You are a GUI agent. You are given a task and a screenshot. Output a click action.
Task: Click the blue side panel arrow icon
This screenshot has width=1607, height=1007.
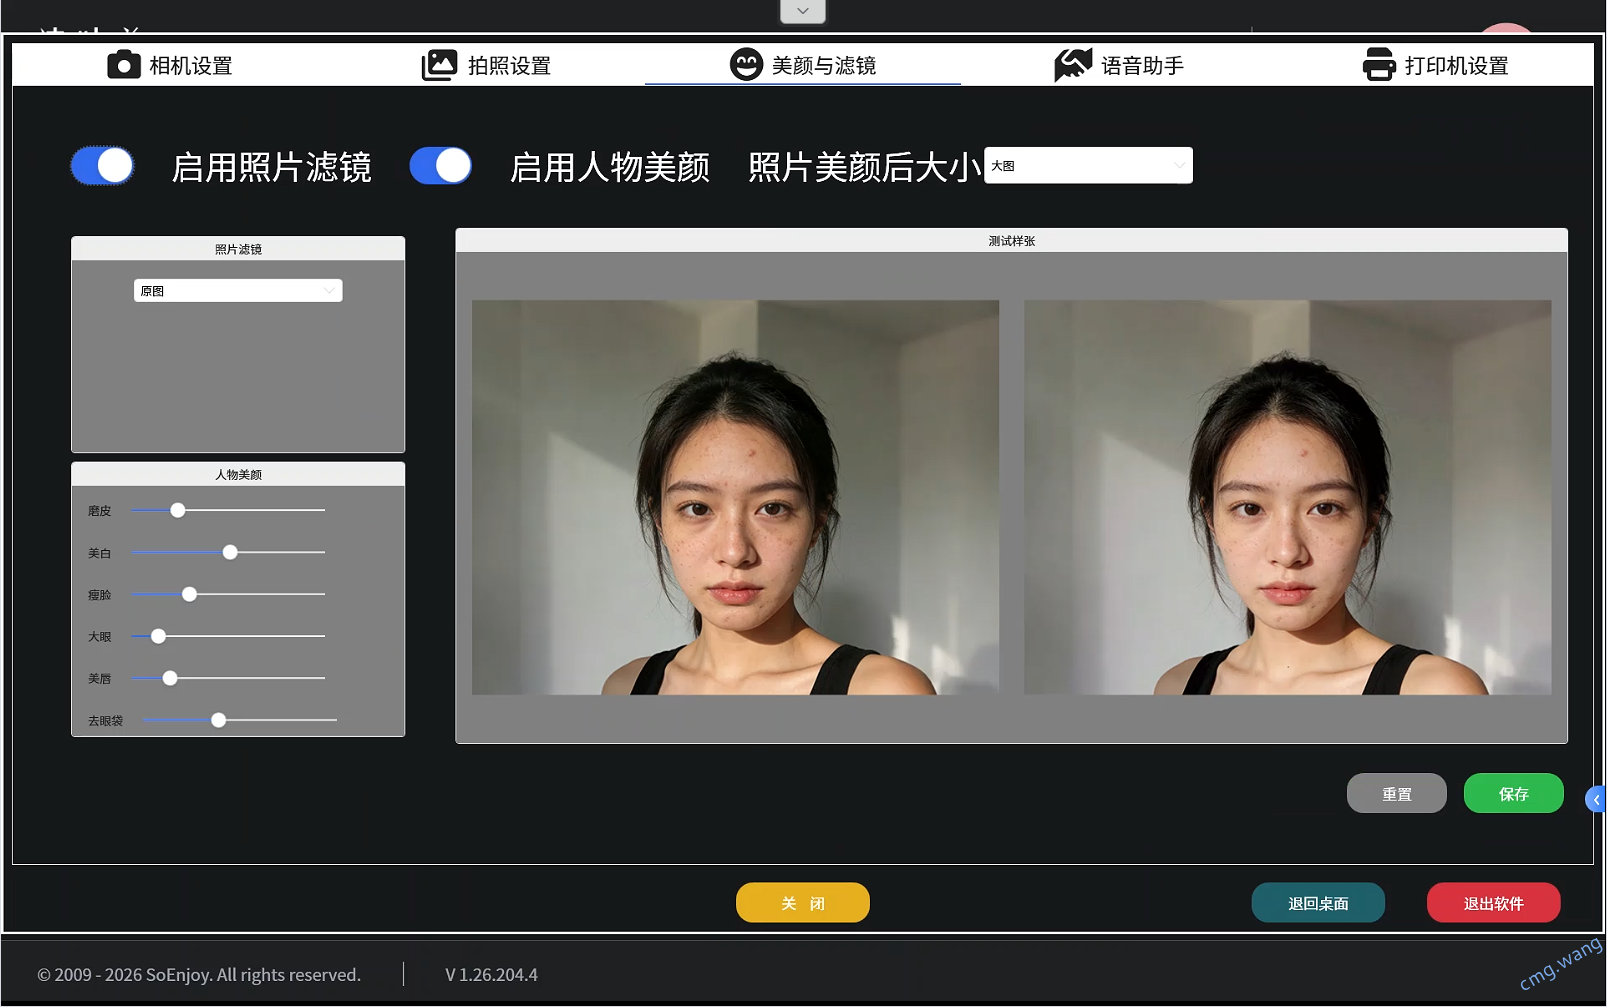point(1596,799)
